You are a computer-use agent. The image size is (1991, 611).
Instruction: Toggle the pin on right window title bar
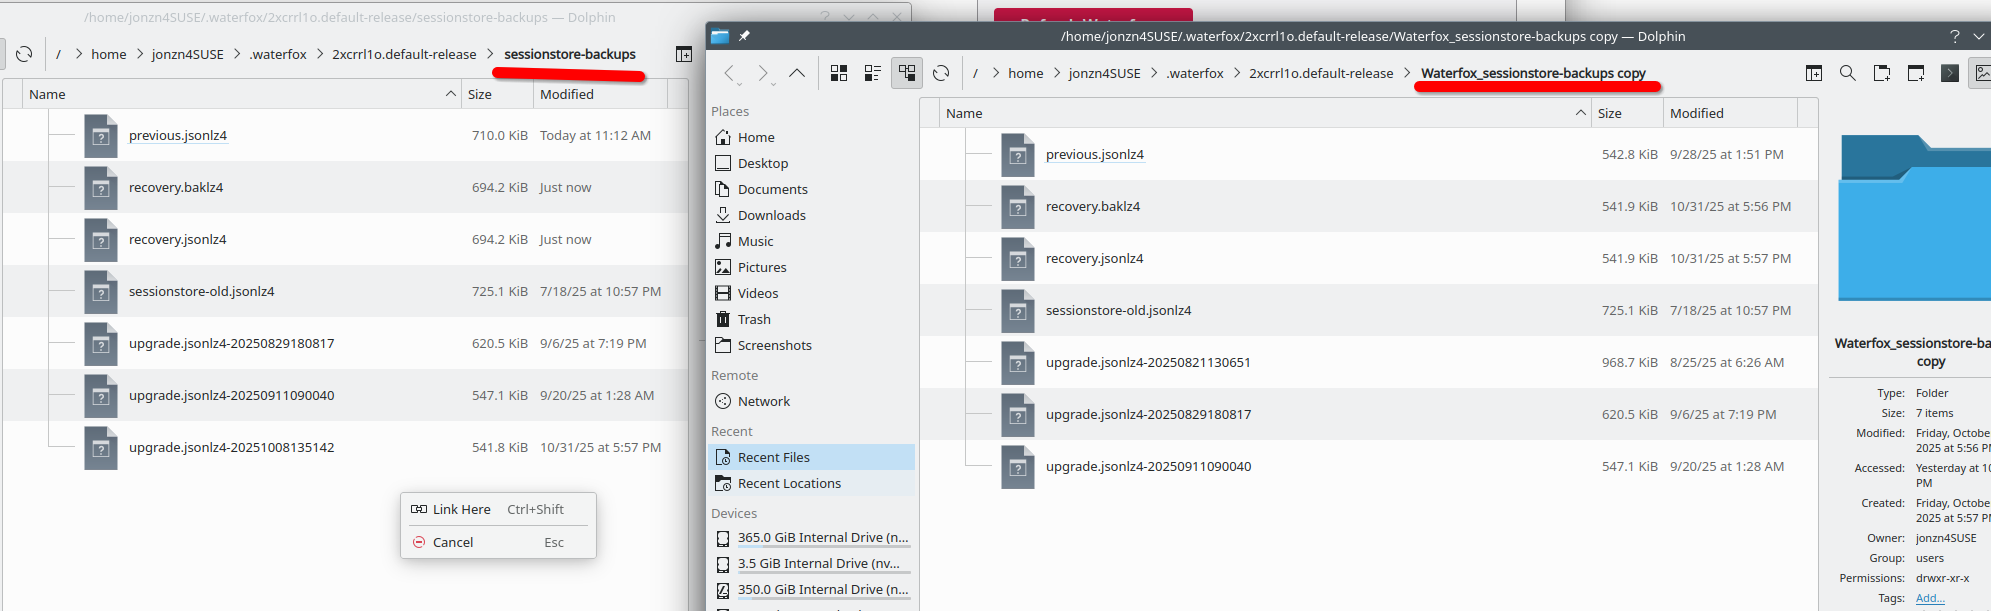(x=745, y=36)
